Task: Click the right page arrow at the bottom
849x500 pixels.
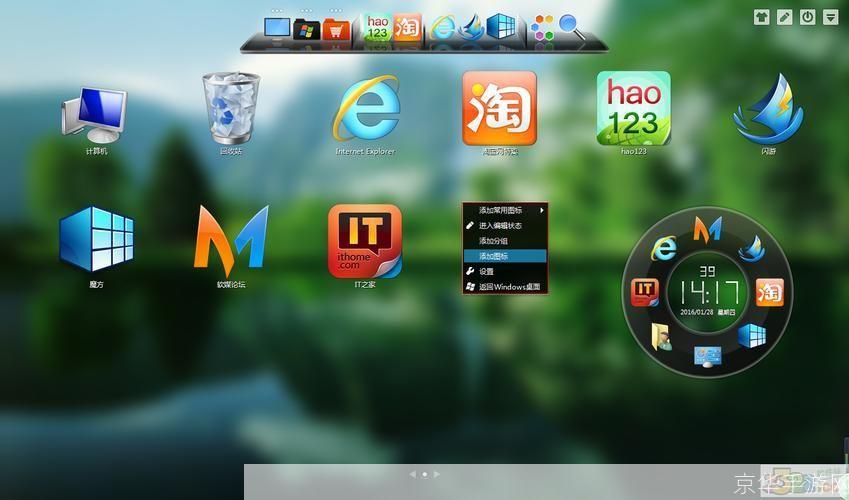Action: click(x=436, y=474)
